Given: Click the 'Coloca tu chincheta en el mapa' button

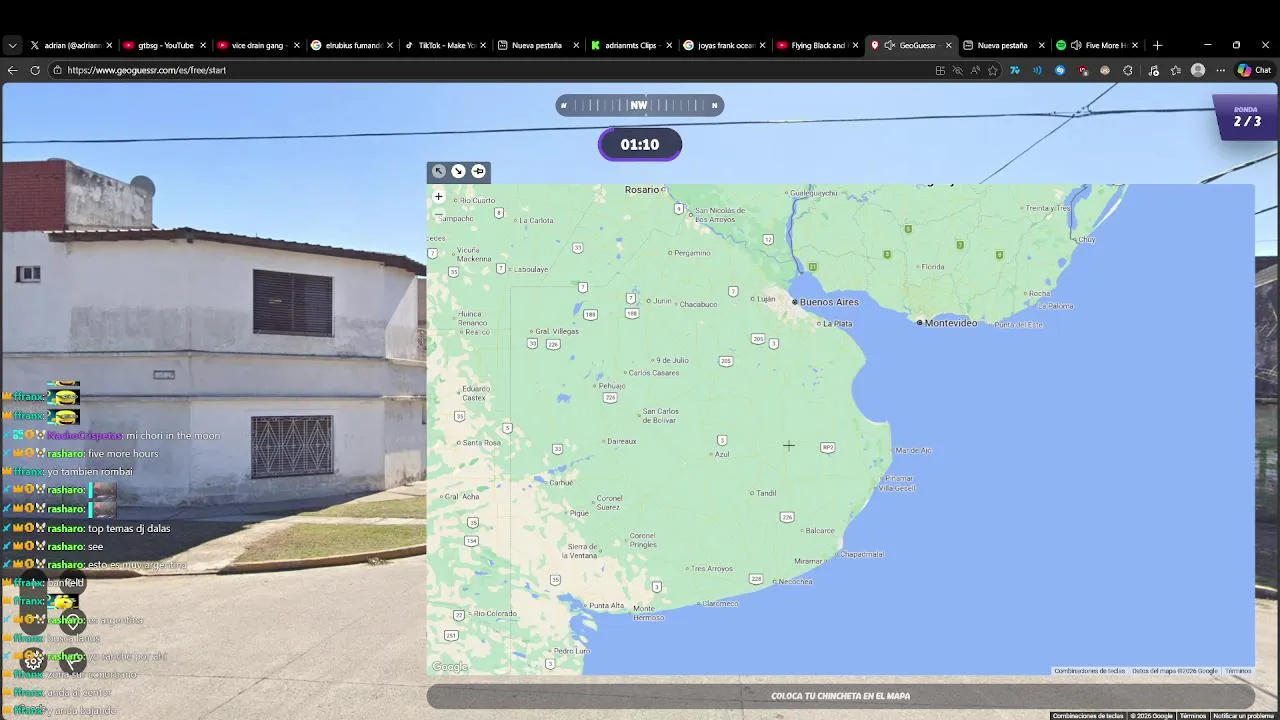Looking at the screenshot, I should coord(840,696).
